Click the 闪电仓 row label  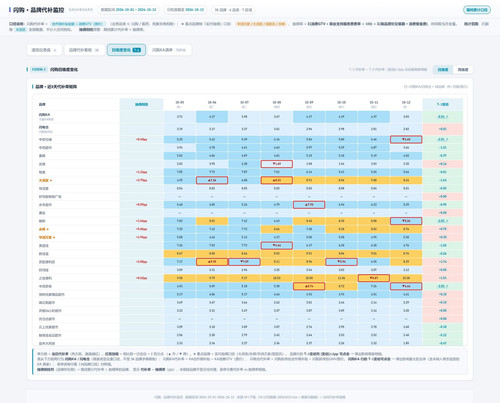point(43,127)
